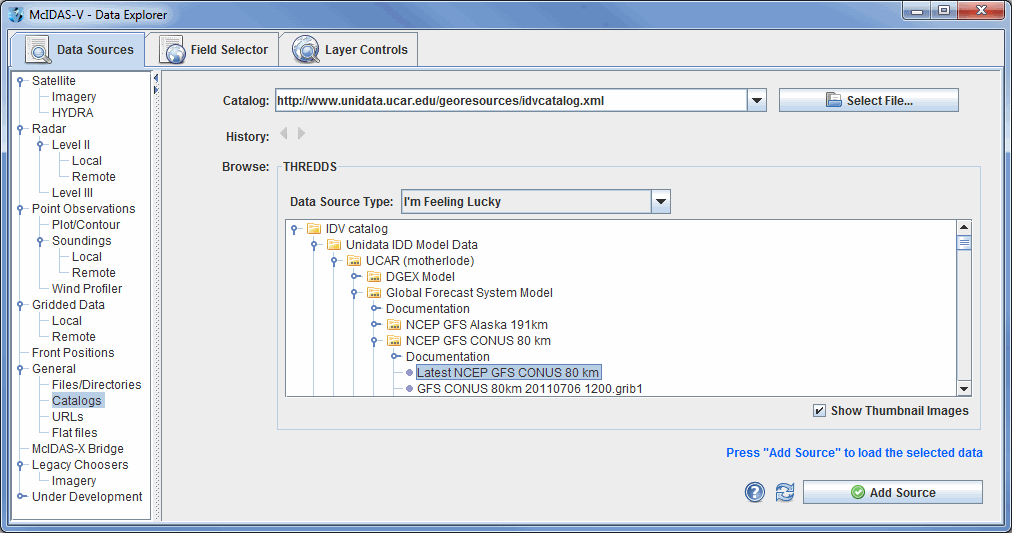Select Imagery under Legacy Choosers
1012x533 pixels.
pos(74,481)
